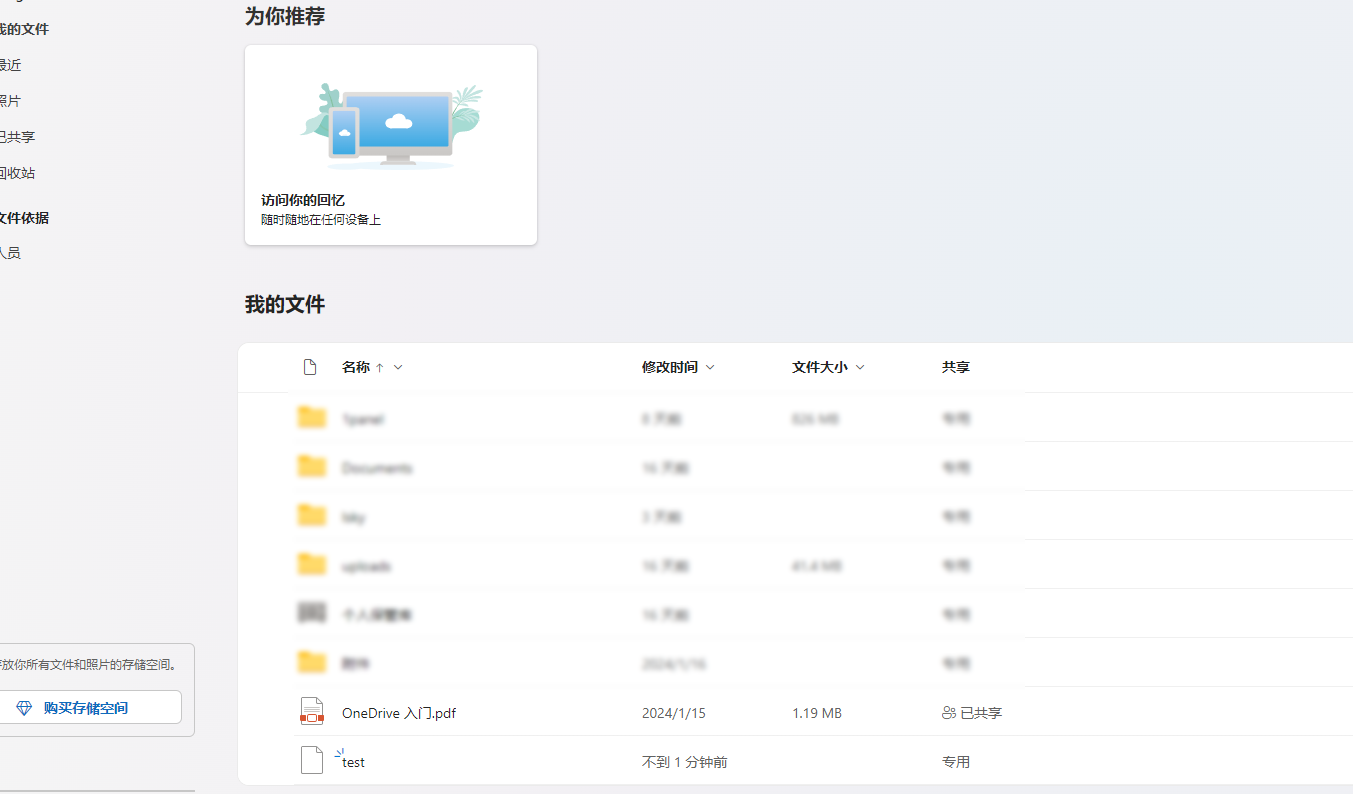This screenshot has height=794, width=1353.
Task: Click the file type icon in column header
Action: click(310, 367)
